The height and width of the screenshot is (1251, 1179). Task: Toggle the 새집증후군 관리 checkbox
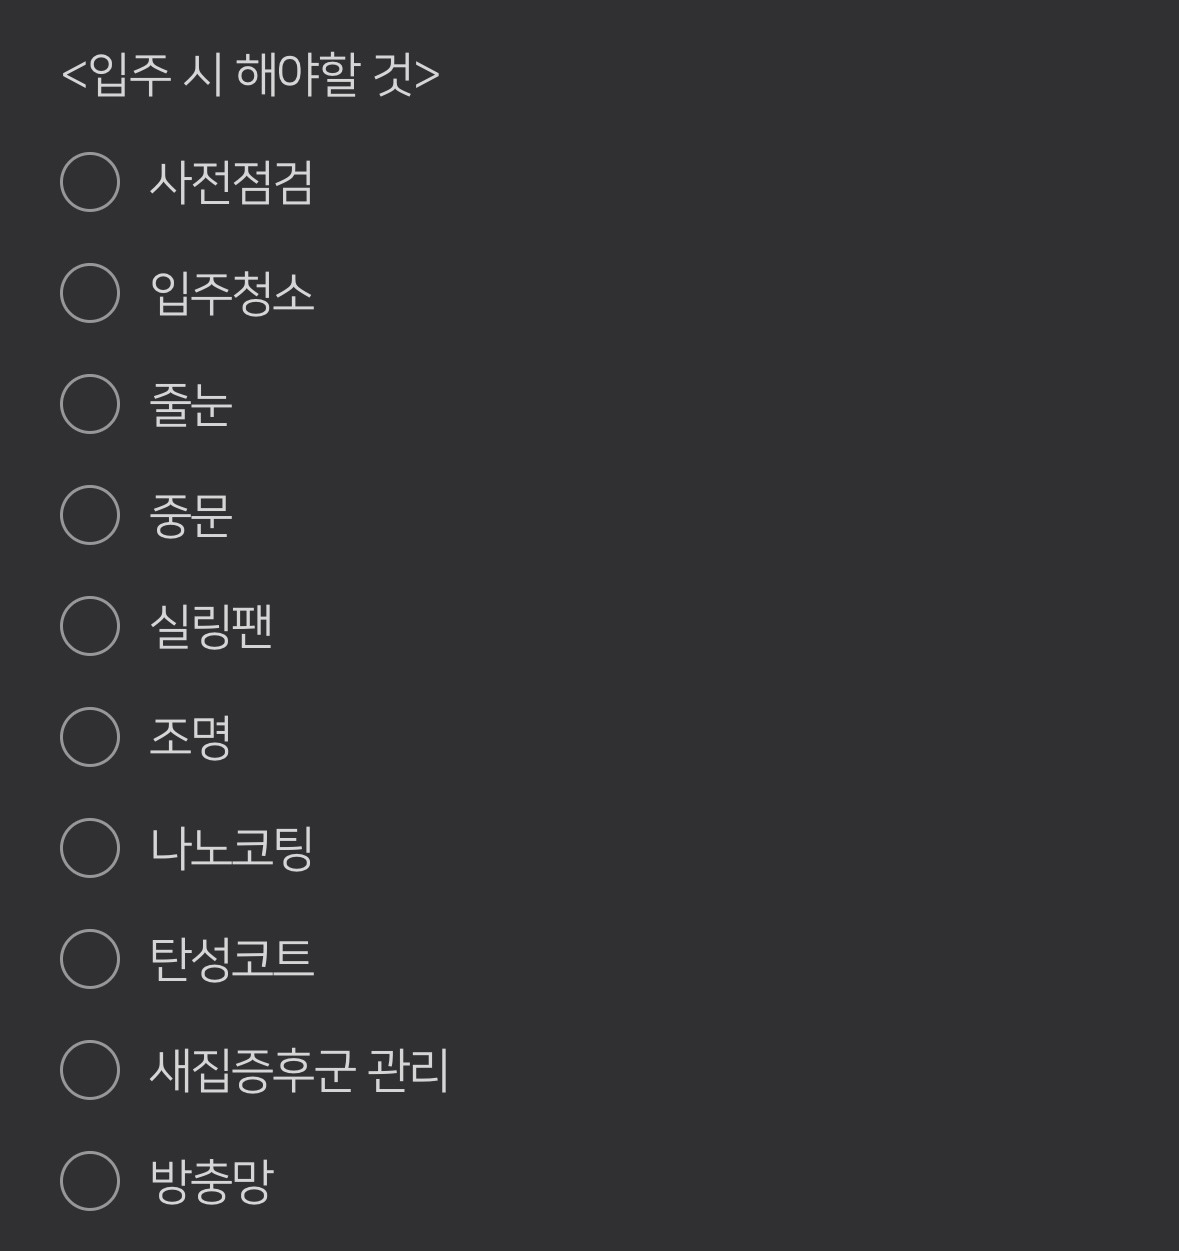tap(90, 1070)
